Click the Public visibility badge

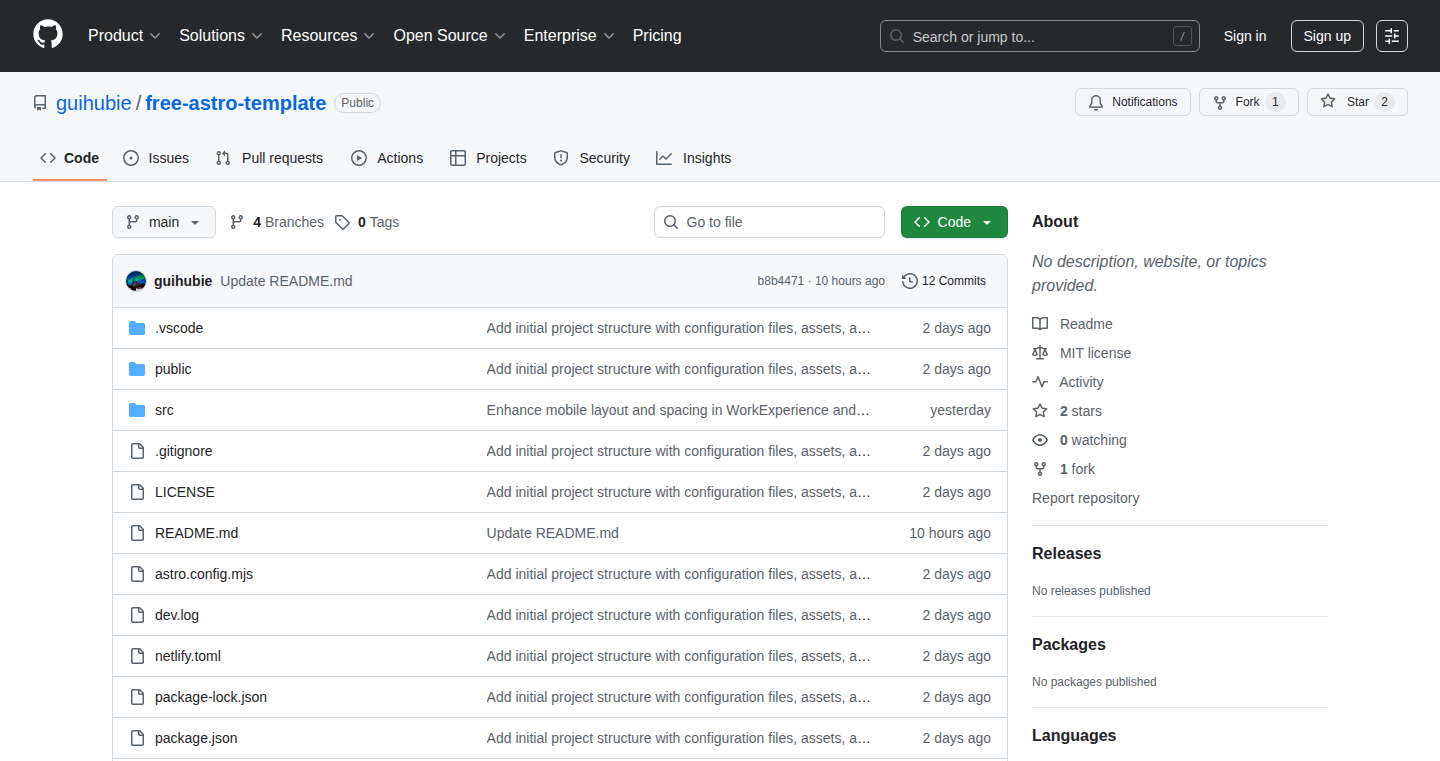[x=357, y=103]
